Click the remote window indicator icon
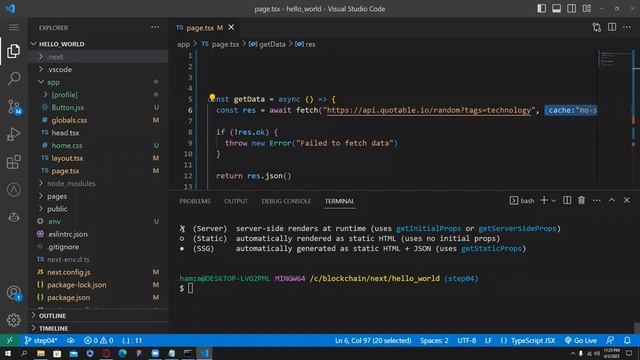 click(9, 340)
